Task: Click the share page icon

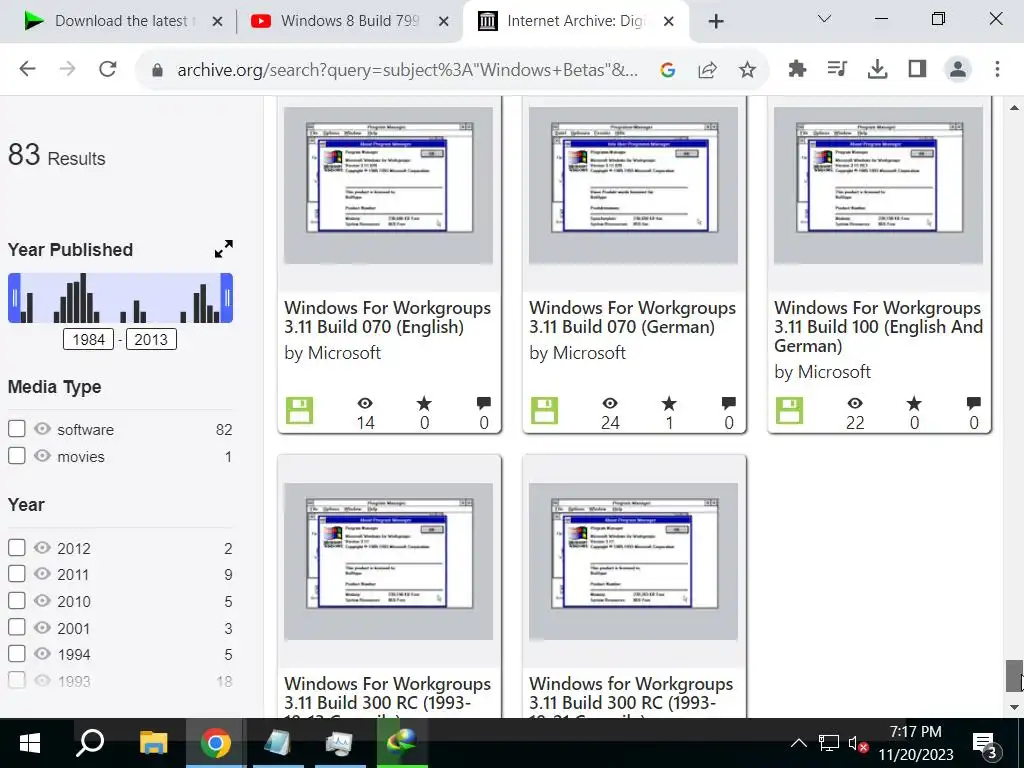Action: [707, 70]
